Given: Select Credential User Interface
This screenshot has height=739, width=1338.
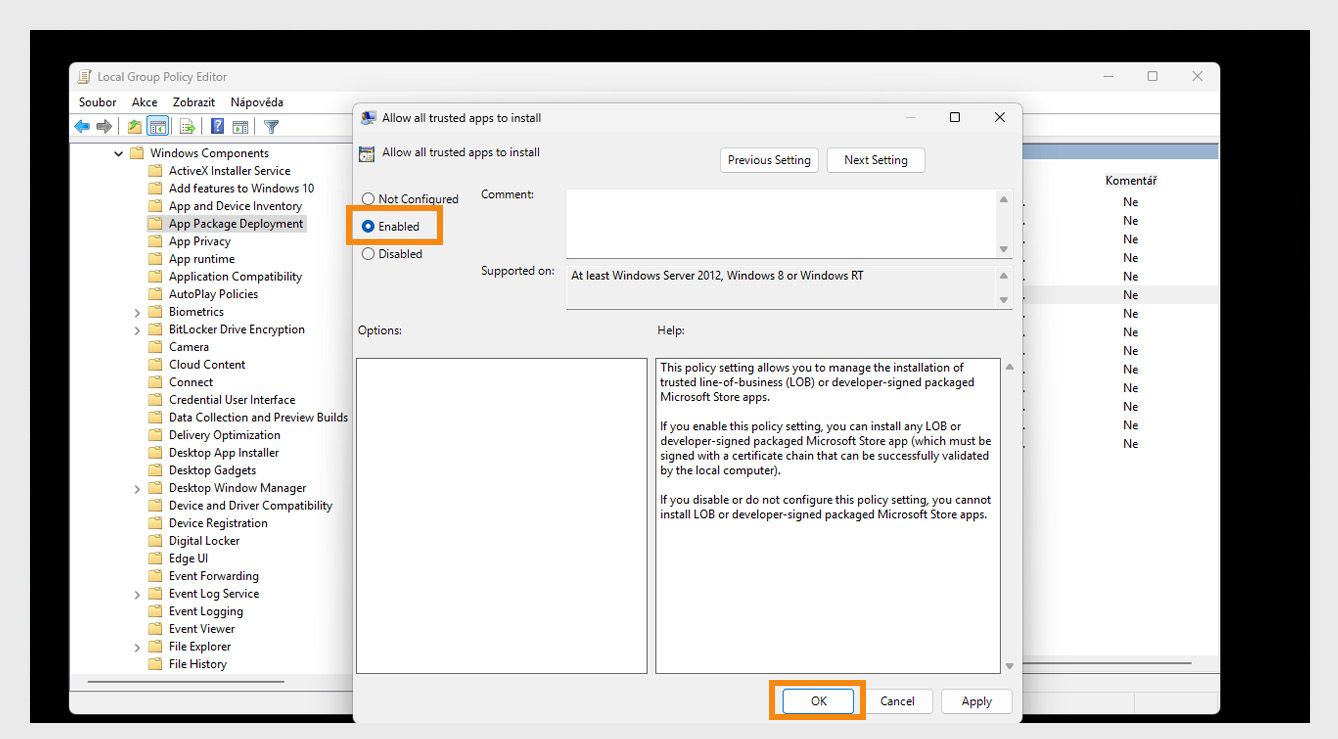Looking at the screenshot, I should (232, 400).
